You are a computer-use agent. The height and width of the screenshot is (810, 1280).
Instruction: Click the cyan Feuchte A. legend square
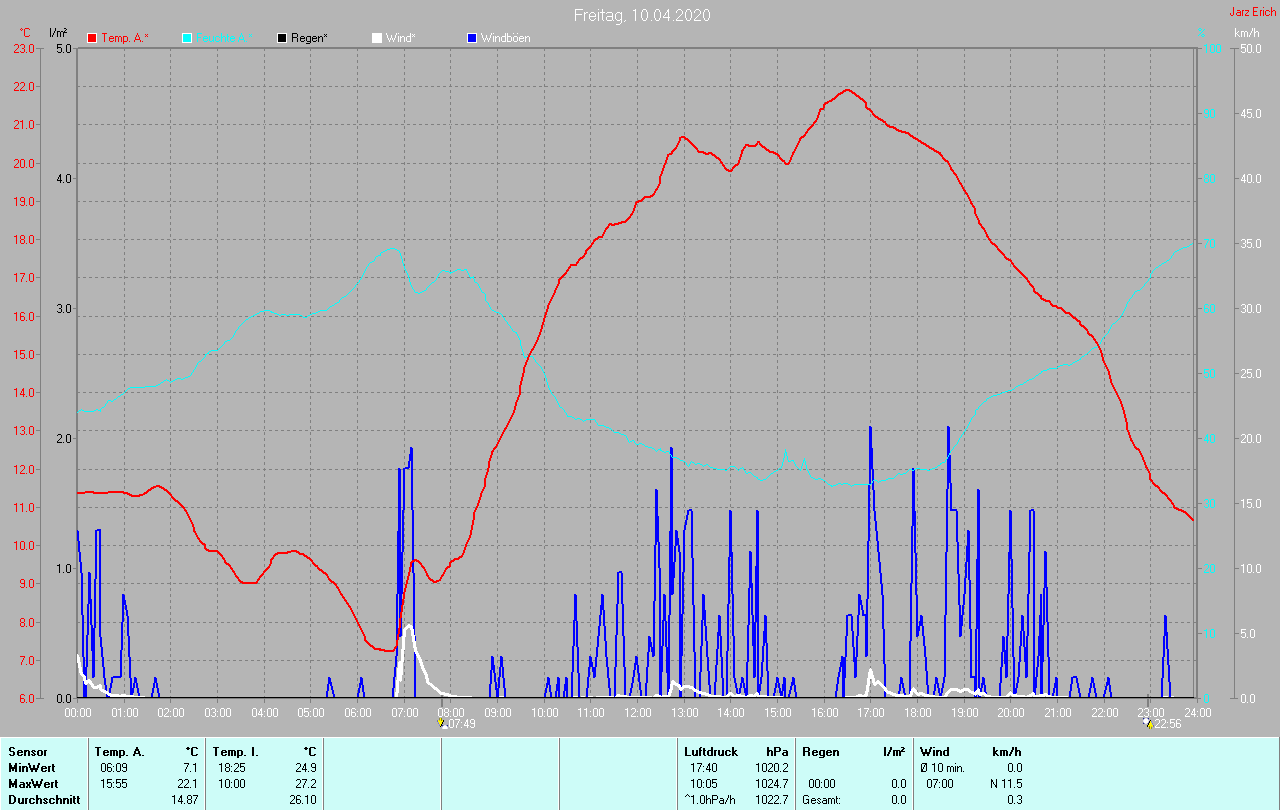[x=187, y=38]
